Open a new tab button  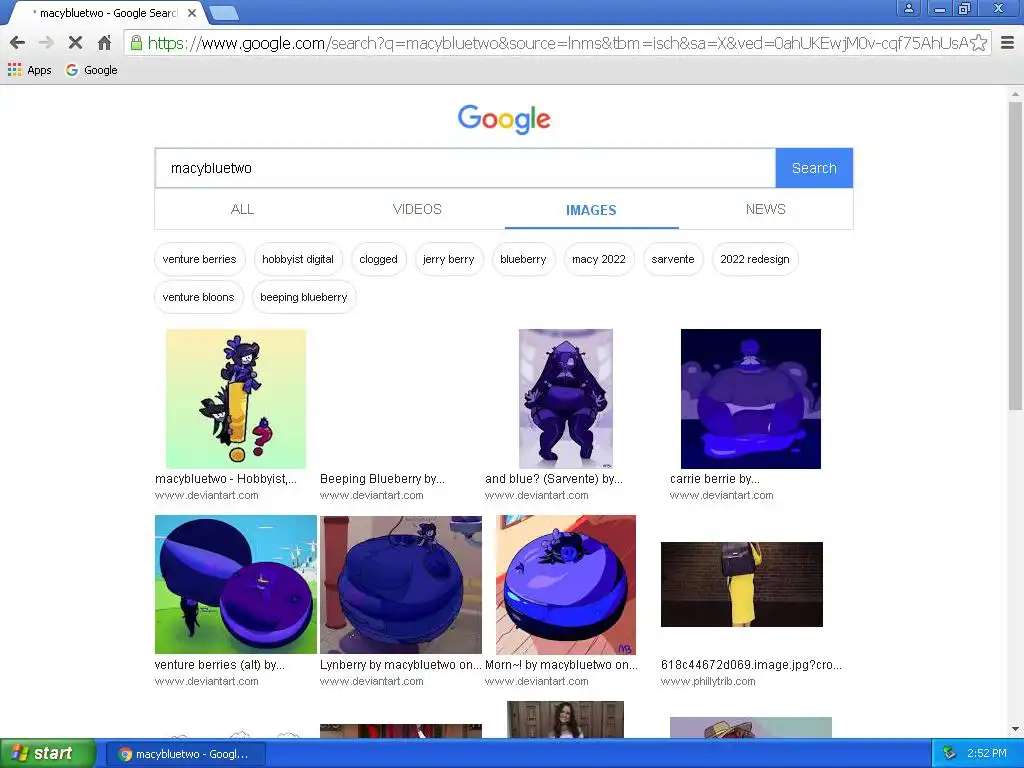224,12
